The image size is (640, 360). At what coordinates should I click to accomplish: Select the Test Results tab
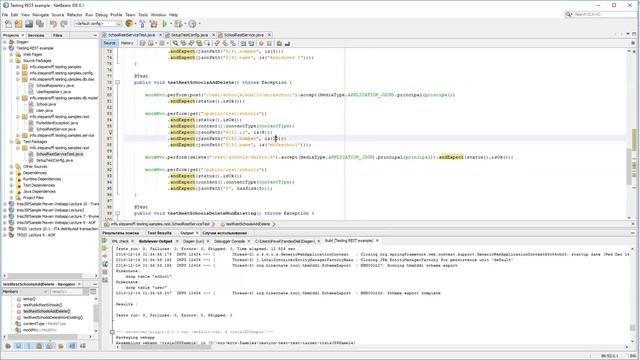click(160, 233)
